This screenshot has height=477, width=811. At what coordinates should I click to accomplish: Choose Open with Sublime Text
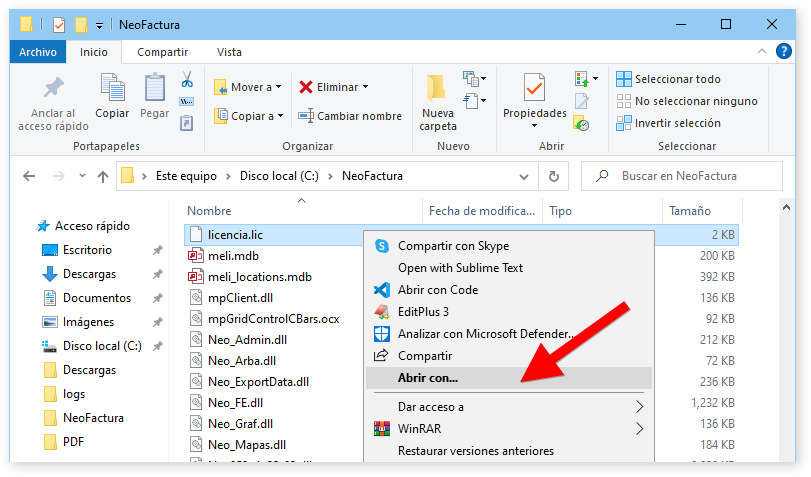460,268
